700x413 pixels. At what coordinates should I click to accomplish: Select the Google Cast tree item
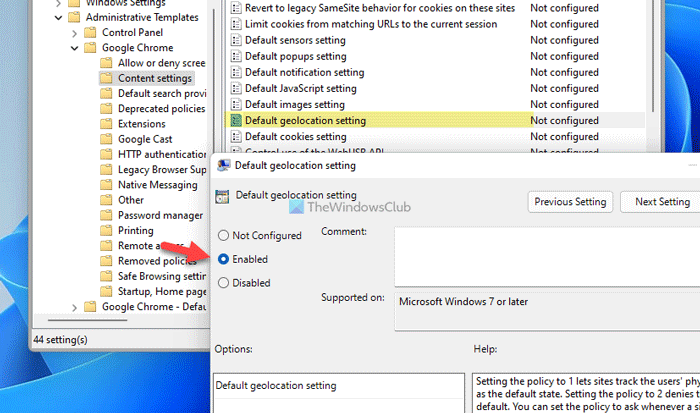(x=145, y=139)
